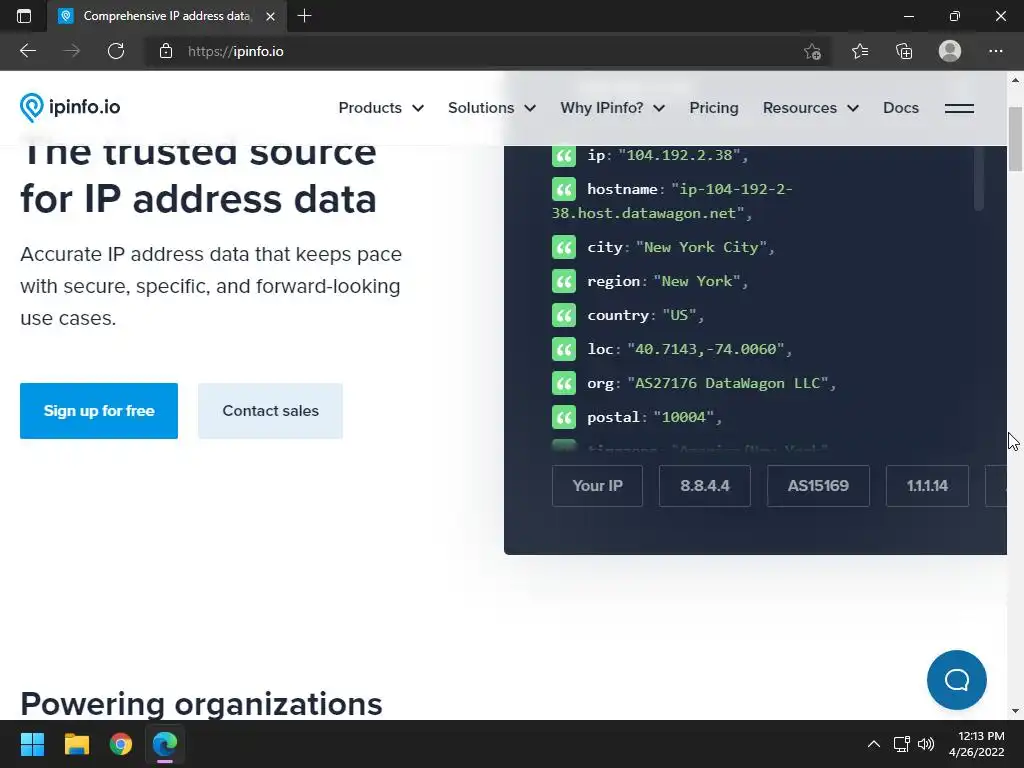Screen dimensions: 1024x768
Task: Open File Explorer from taskbar
Action: pos(76,744)
